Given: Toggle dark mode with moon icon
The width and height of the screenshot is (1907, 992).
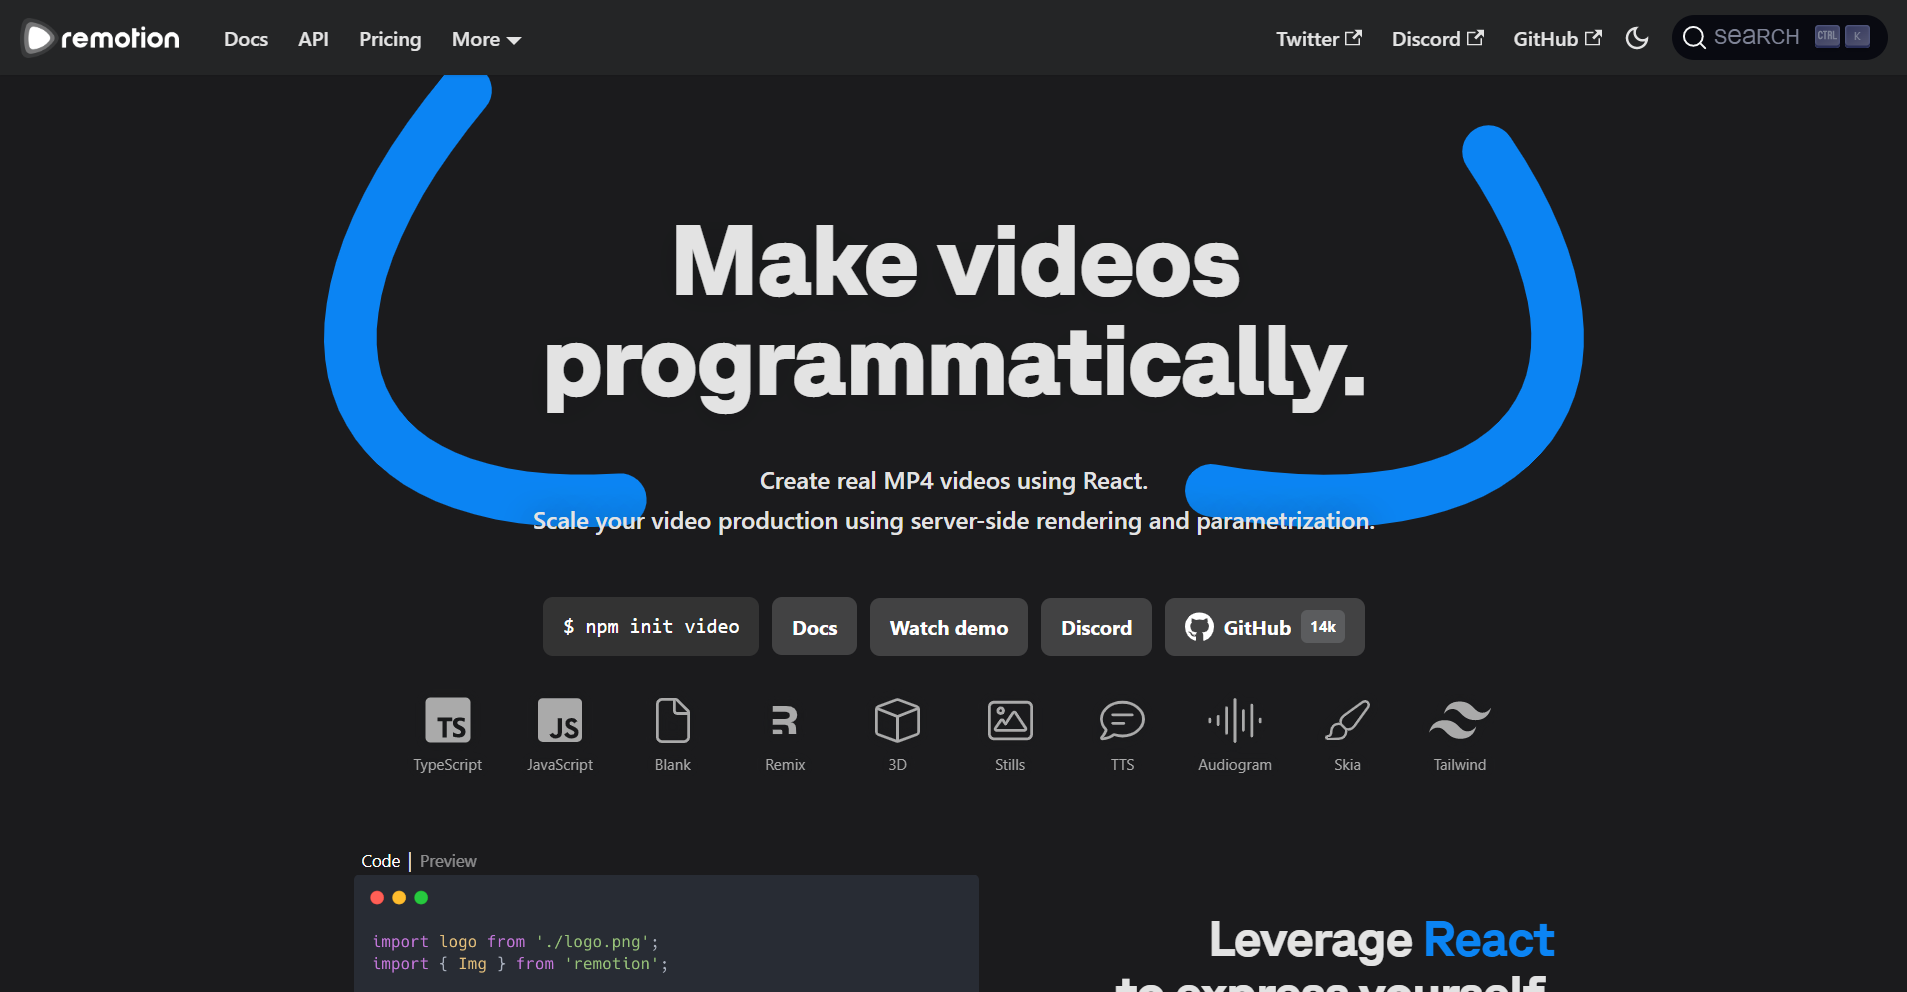Looking at the screenshot, I should point(1637,38).
